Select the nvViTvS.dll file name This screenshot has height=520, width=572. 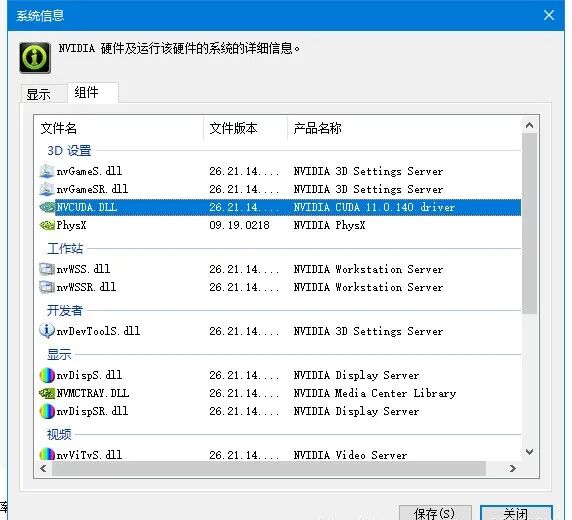pos(89,455)
